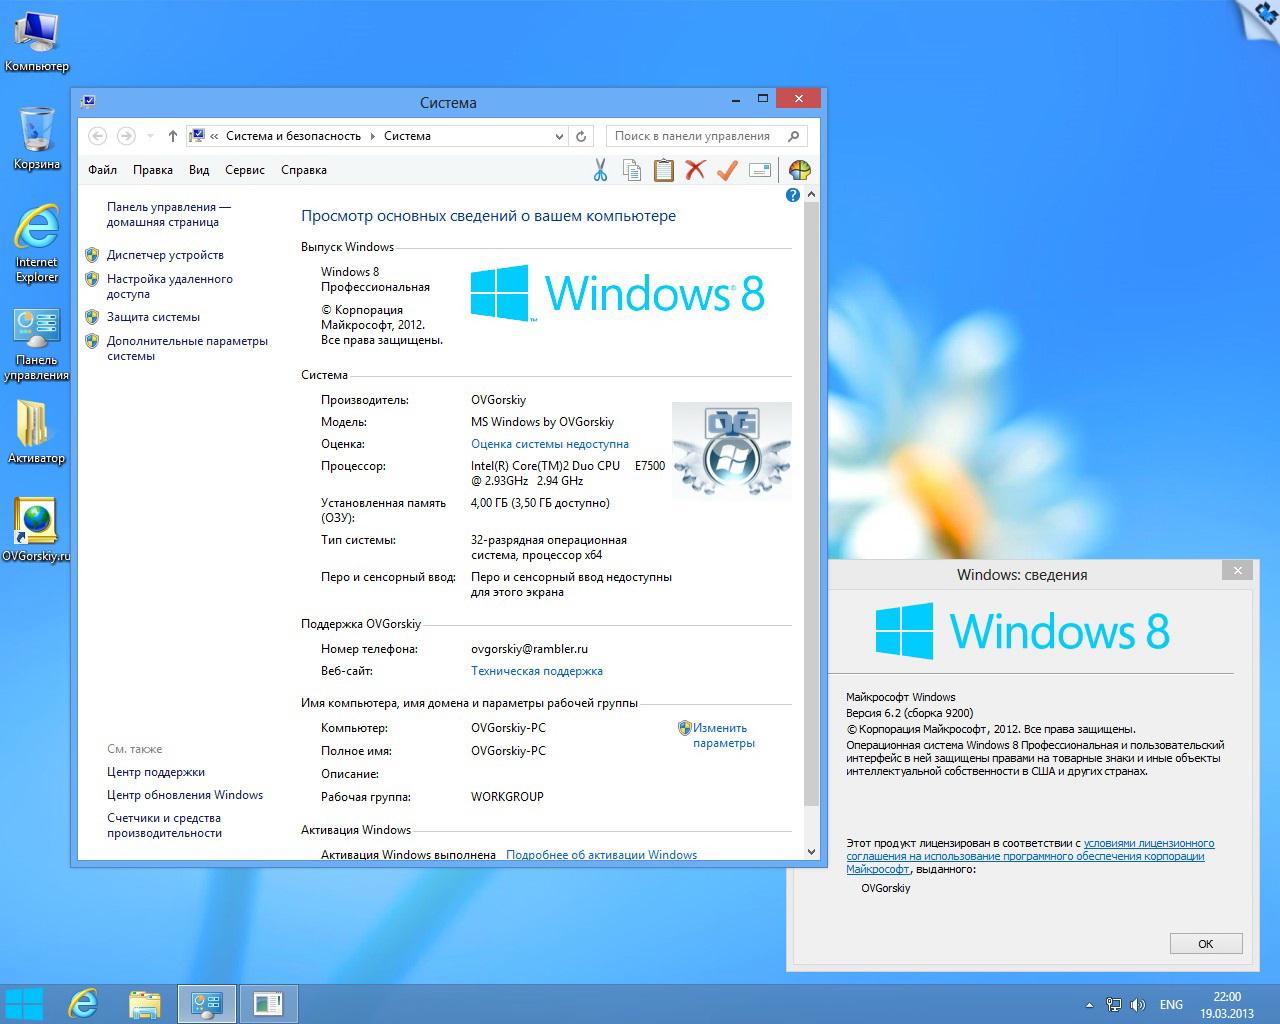Click the orange checkmark Properties icon

(727, 171)
